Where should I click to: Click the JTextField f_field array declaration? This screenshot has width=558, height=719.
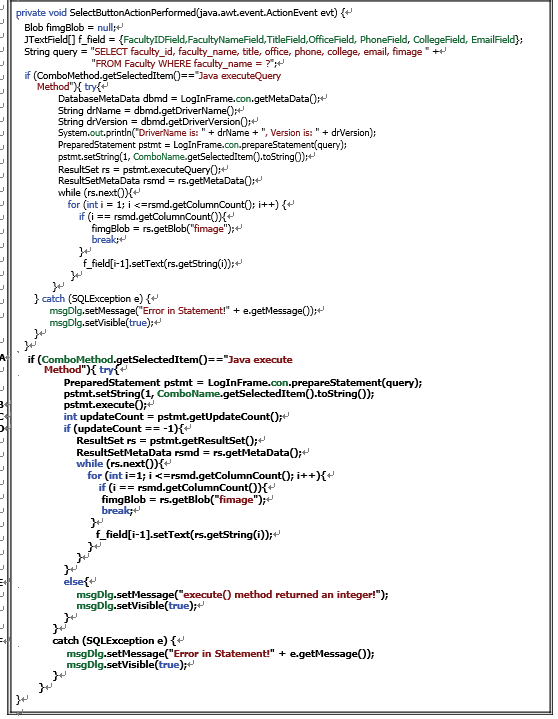coord(273,40)
